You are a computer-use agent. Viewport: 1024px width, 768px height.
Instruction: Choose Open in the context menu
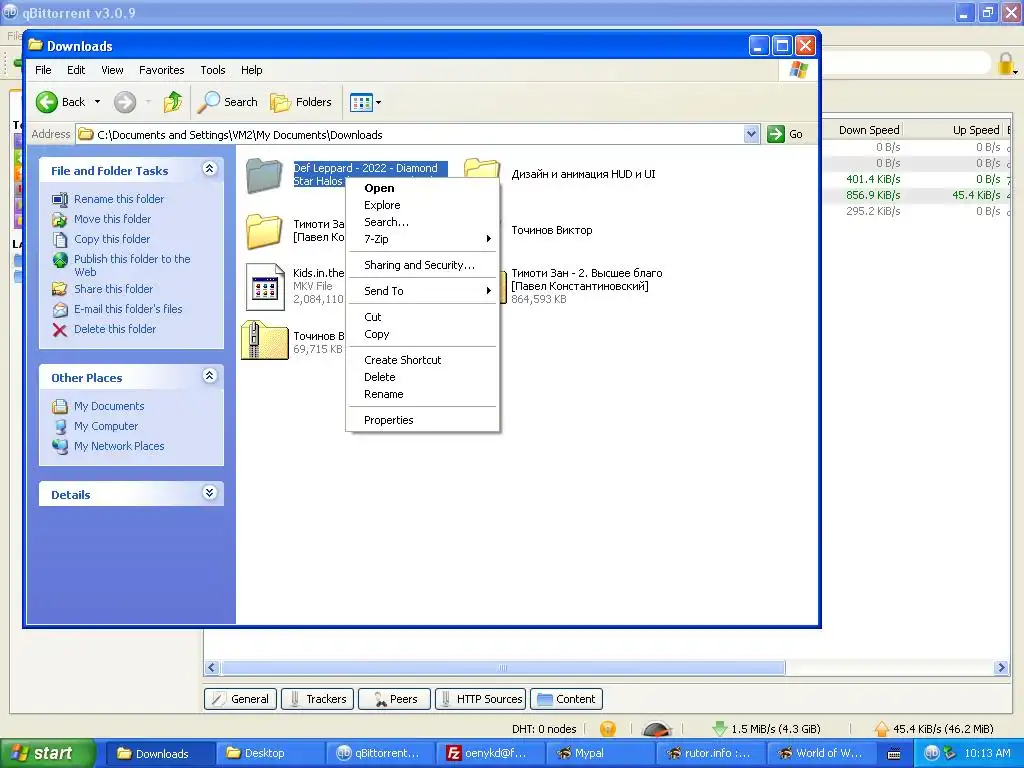pyautogui.click(x=423, y=188)
